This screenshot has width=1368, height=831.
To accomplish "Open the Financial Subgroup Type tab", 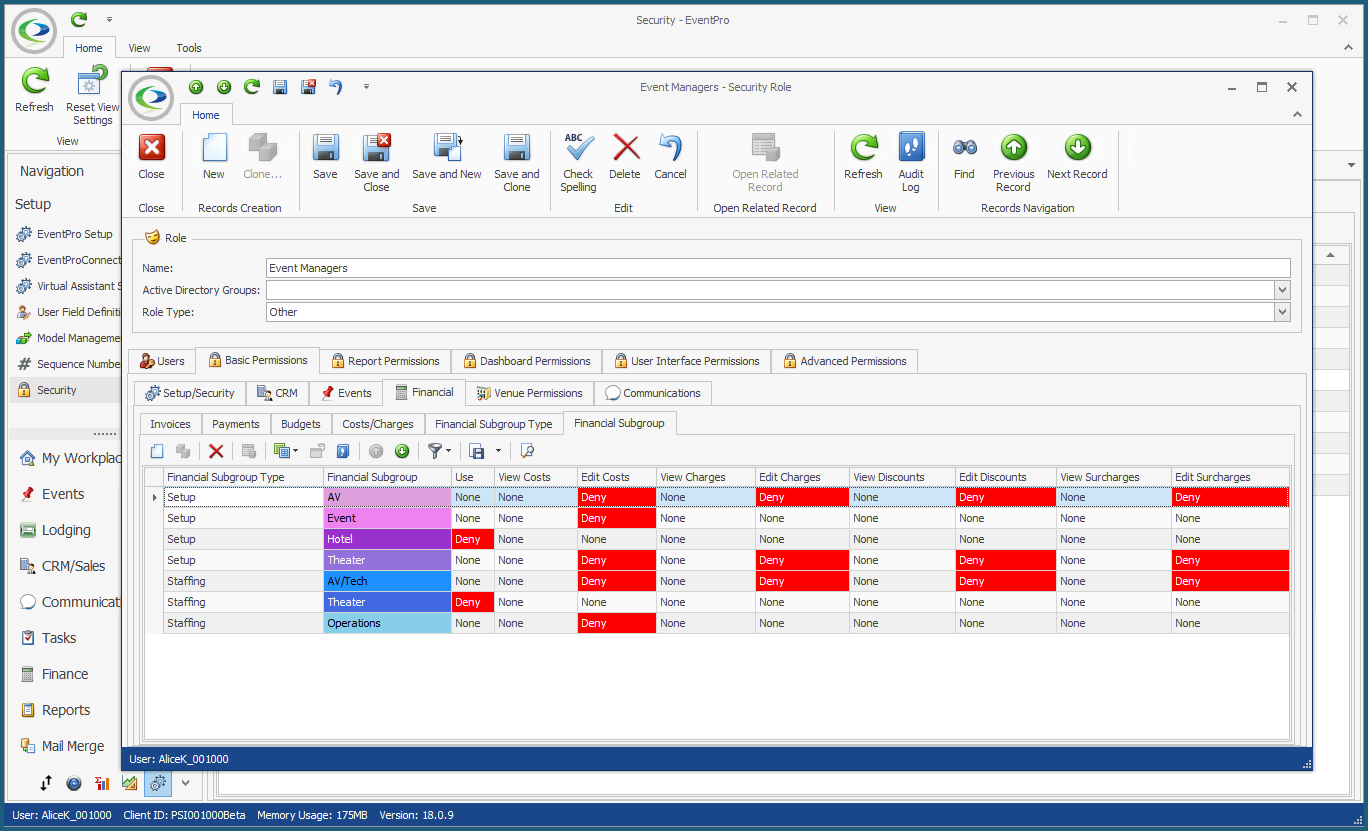I will pyautogui.click(x=493, y=424).
